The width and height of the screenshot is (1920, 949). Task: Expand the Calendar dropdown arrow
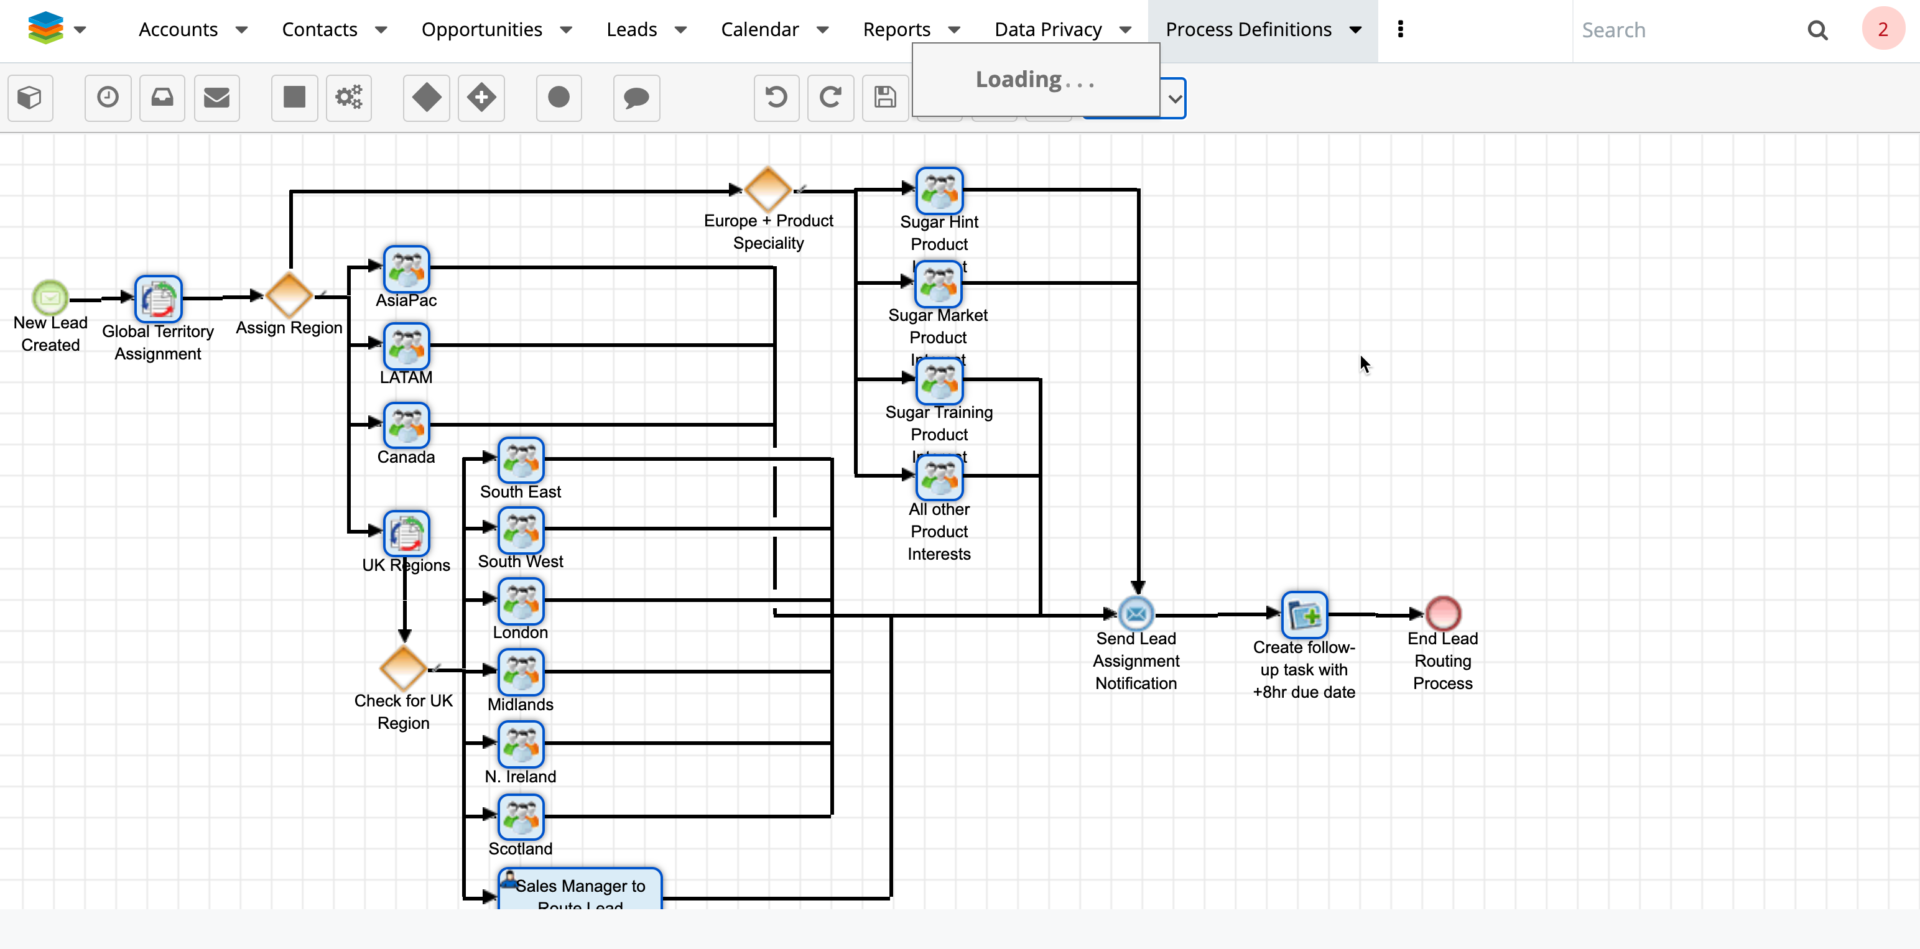[x=823, y=30]
